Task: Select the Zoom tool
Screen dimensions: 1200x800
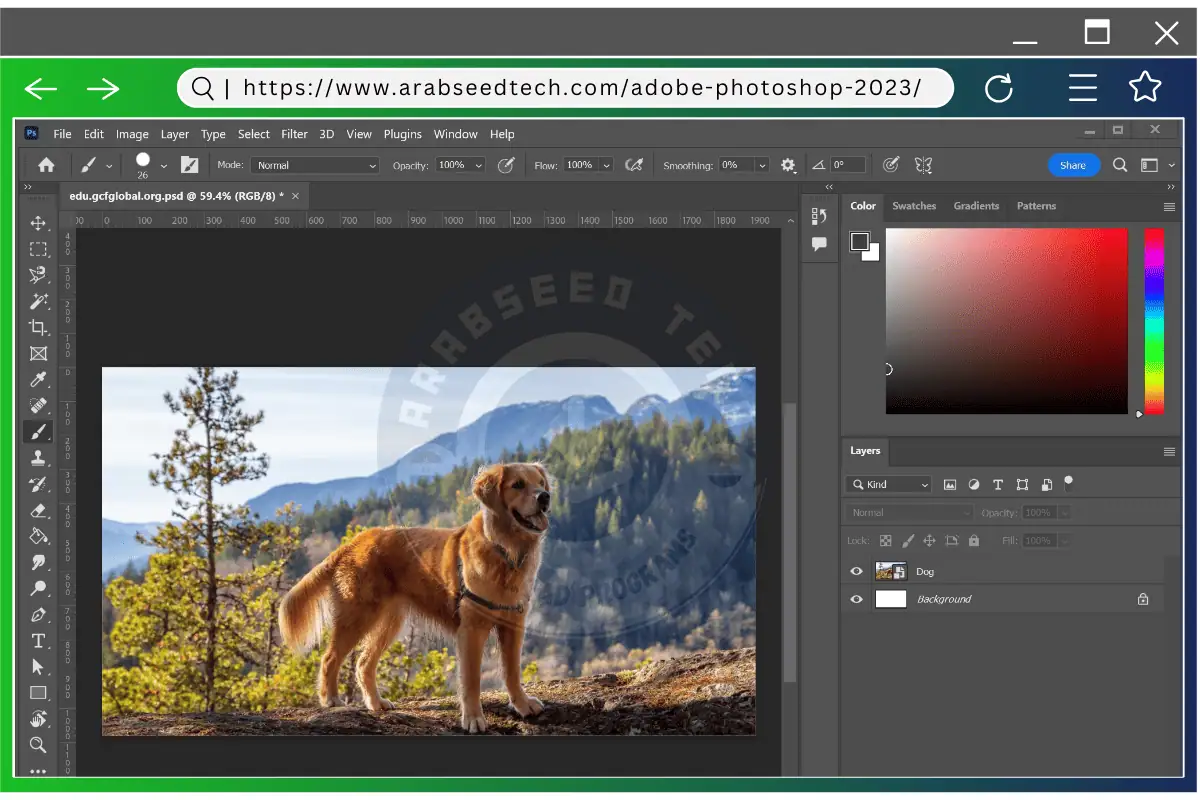Action: (x=38, y=745)
